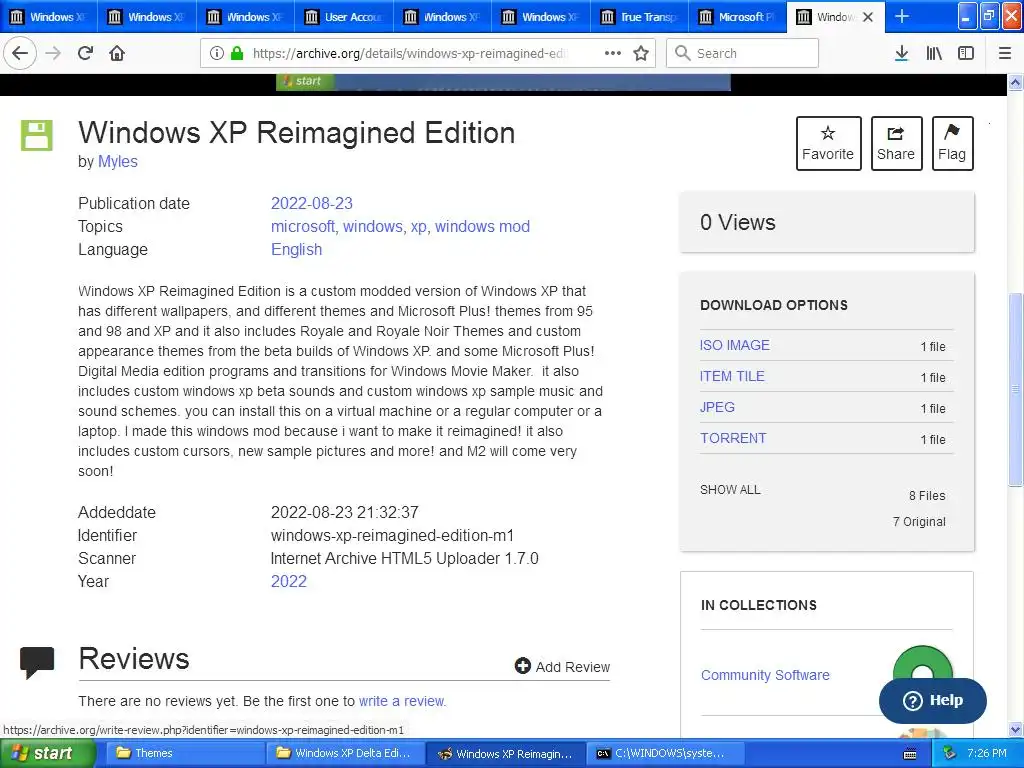Click the 0 Views counter text
1024x768 pixels.
(737, 222)
